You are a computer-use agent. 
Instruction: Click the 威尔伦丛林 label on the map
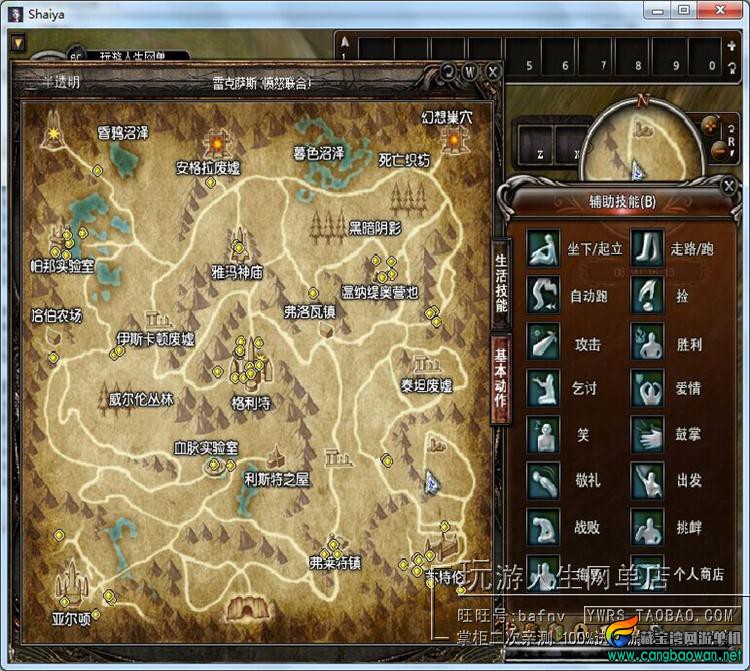[141, 399]
